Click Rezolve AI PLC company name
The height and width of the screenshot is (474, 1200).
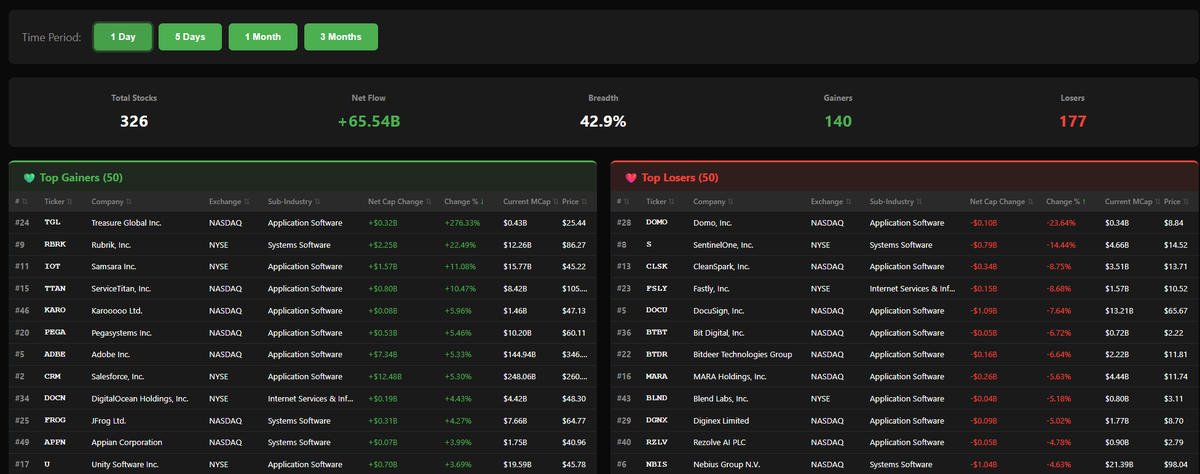(x=722, y=442)
